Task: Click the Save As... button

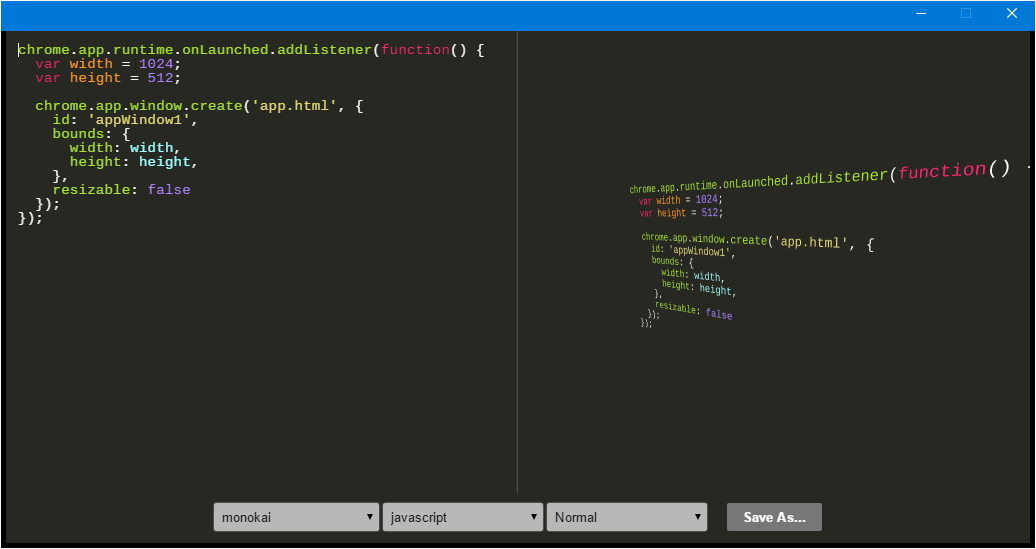Action: coord(774,517)
